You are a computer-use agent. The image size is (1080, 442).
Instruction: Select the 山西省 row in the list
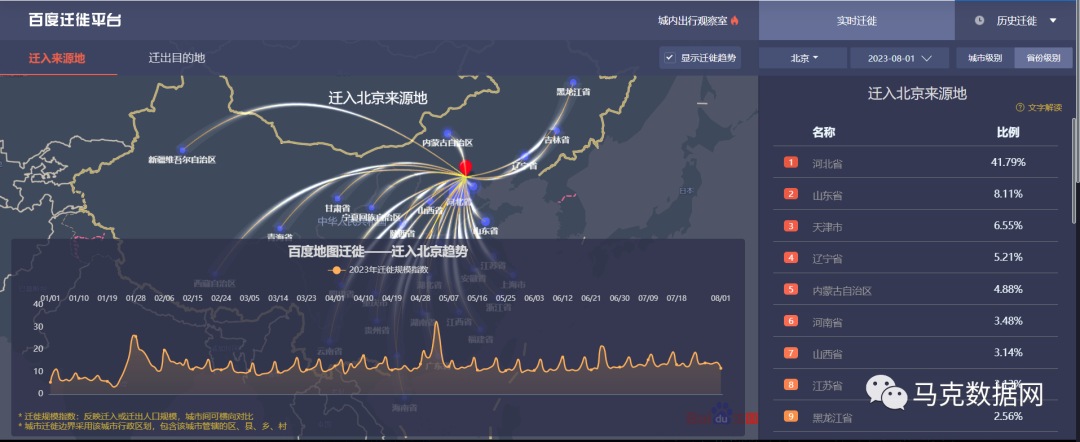pyautogui.click(x=915, y=353)
